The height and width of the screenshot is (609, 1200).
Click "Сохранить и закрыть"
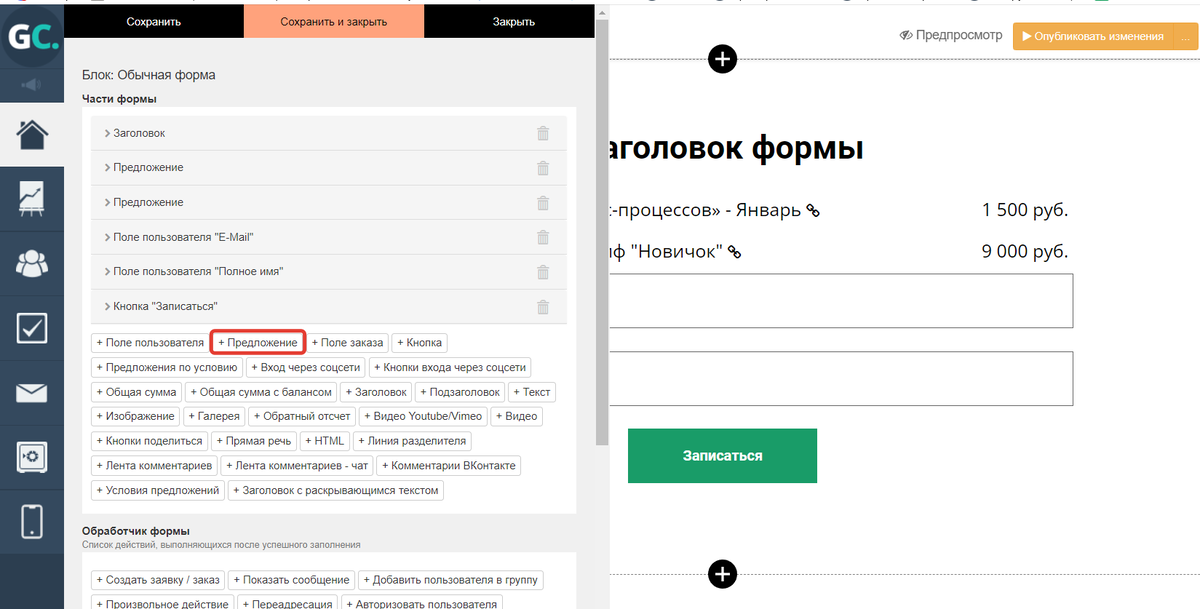tap(334, 21)
